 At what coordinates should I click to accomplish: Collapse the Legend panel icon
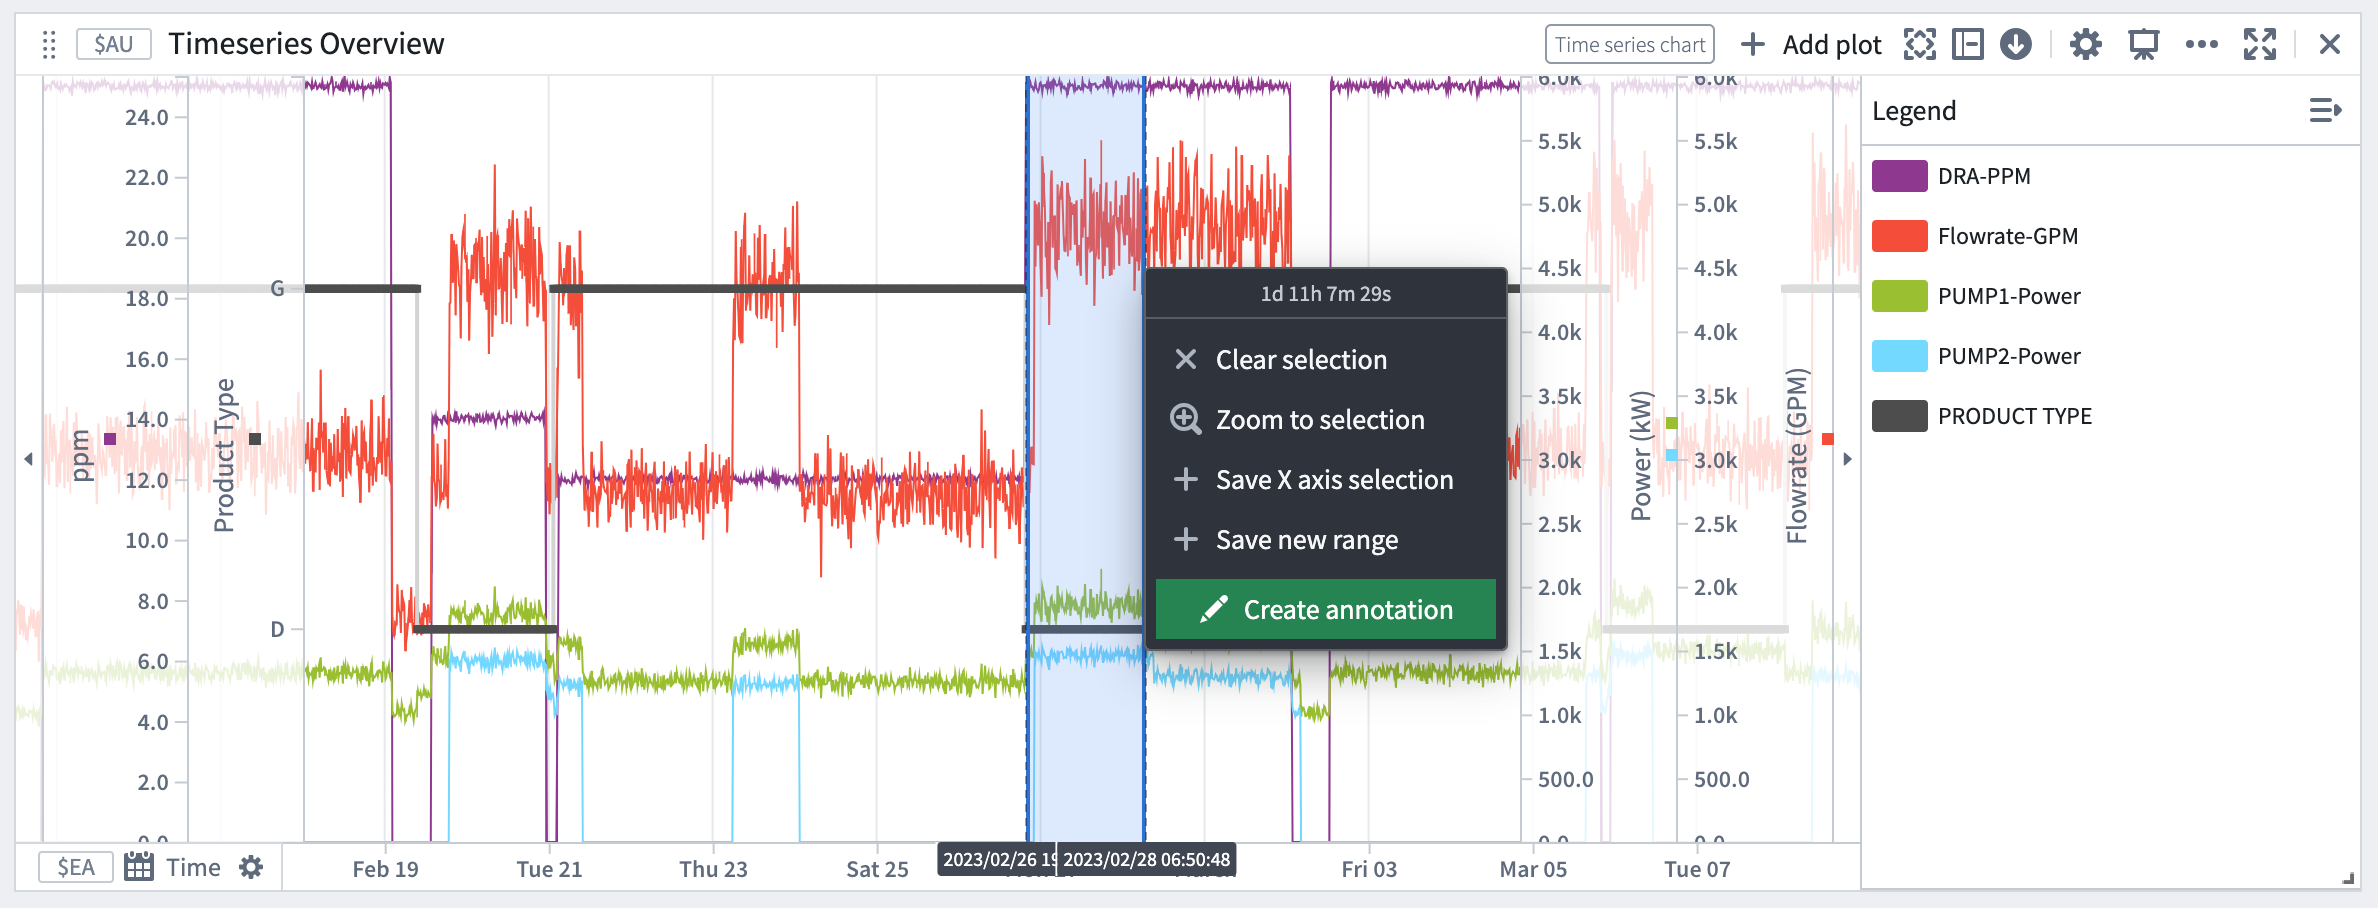click(x=2325, y=110)
